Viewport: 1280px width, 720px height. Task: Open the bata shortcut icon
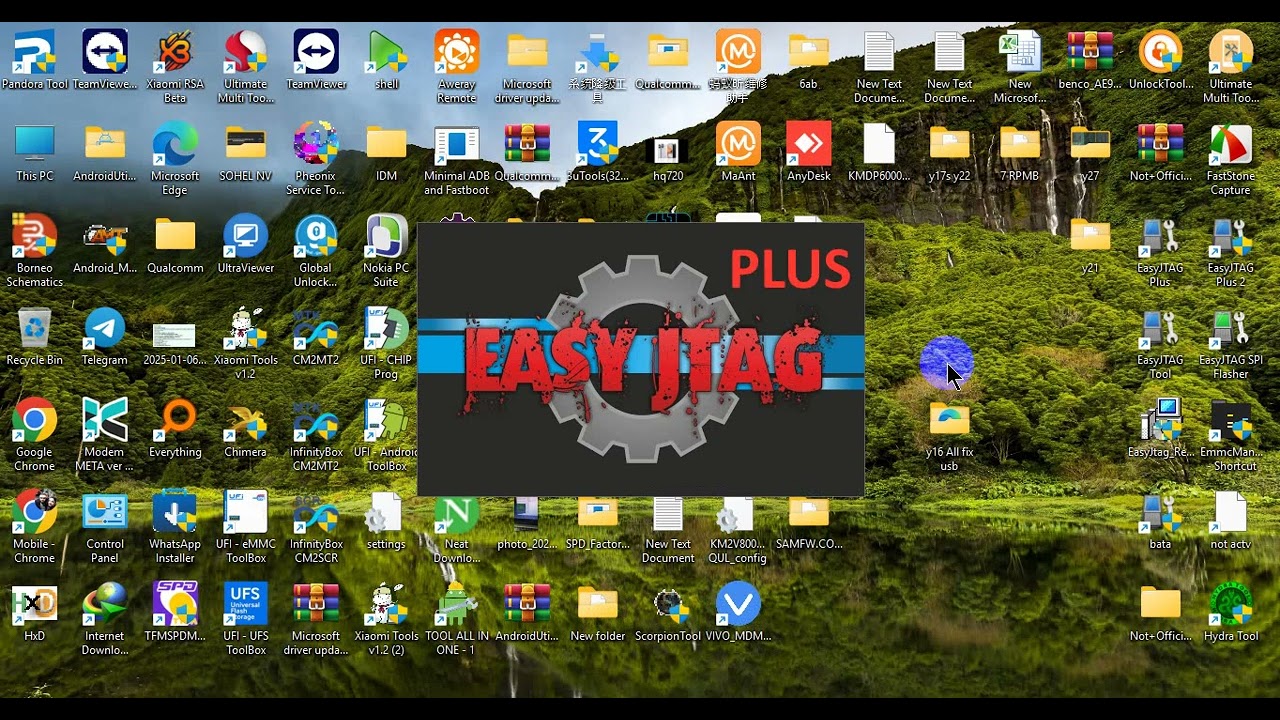tap(1160, 520)
